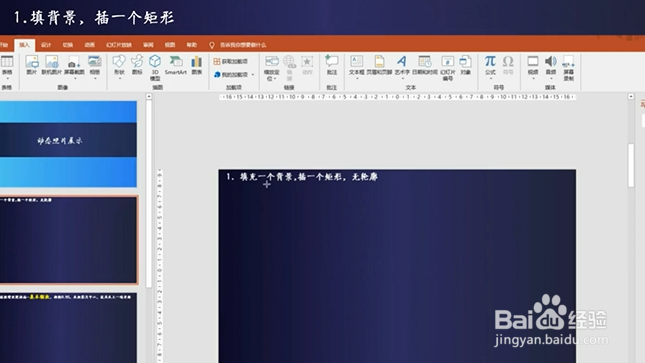The height and width of the screenshot is (363, 645).
Task: Open 页眉和页脚 header and footer
Action: pos(379,65)
